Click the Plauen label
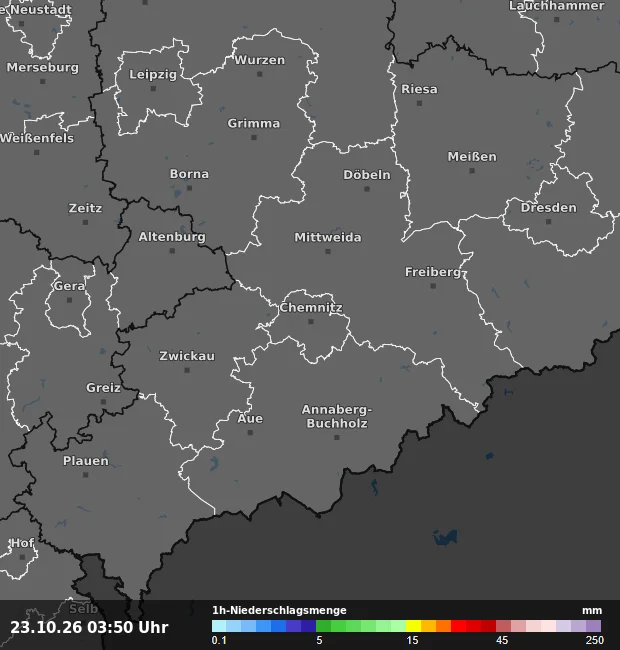The width and height of the screenshot is (620, 650). pos(86,461)
